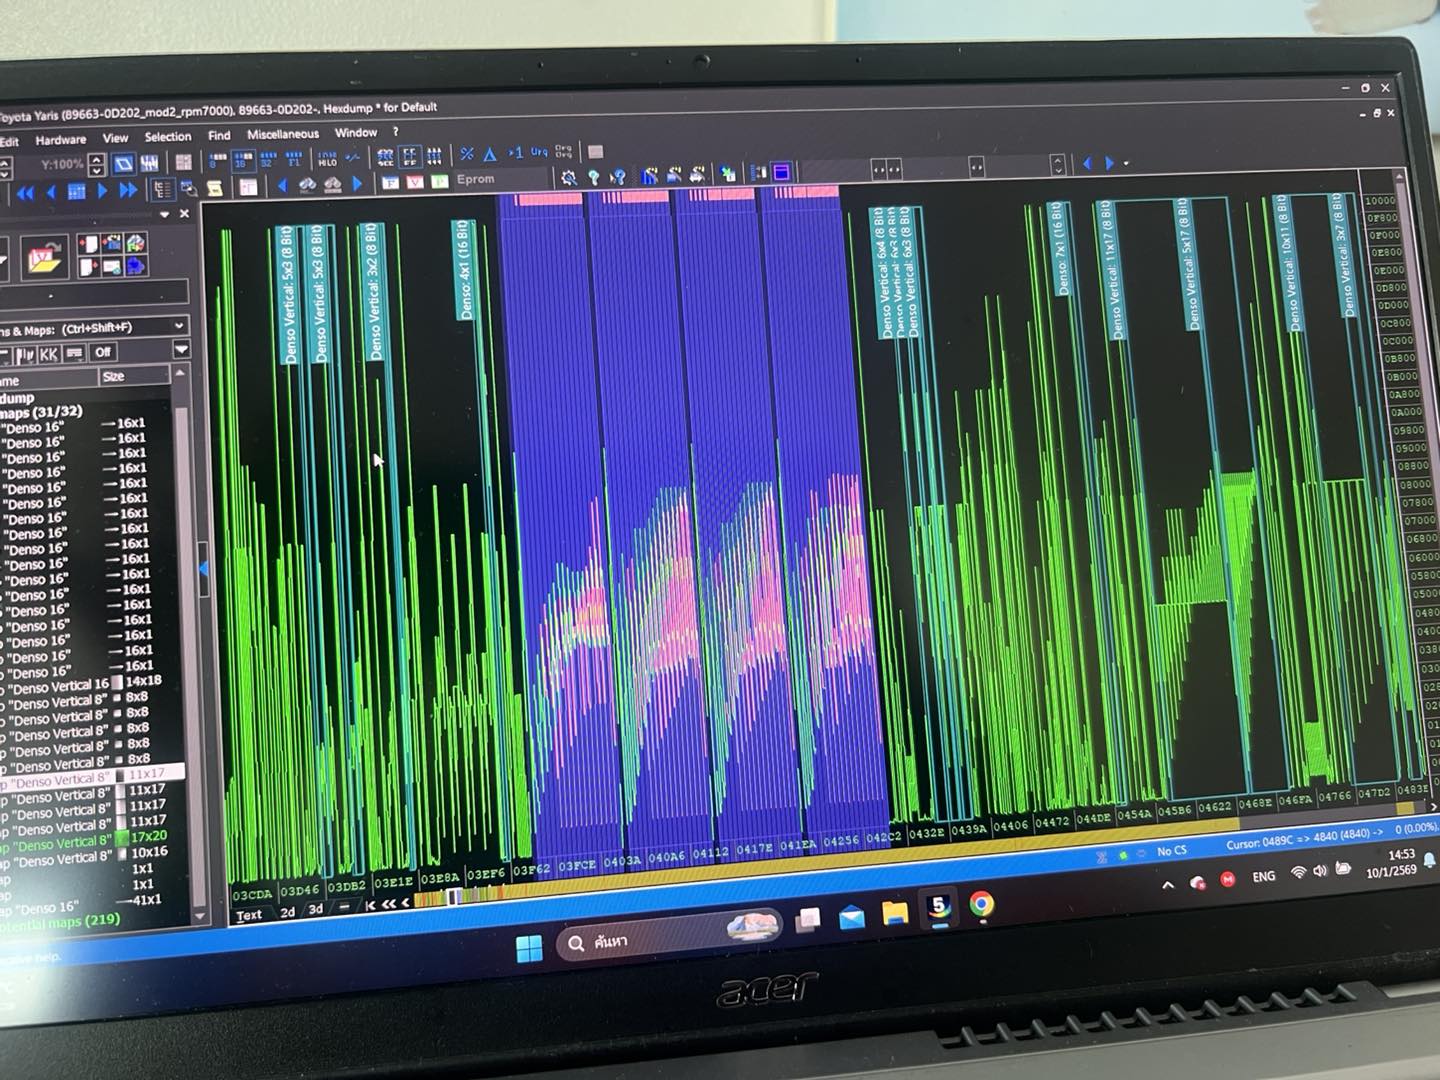The image size is (1440, 1080).
Task: Open the Find menu
Action: point(219,136)
